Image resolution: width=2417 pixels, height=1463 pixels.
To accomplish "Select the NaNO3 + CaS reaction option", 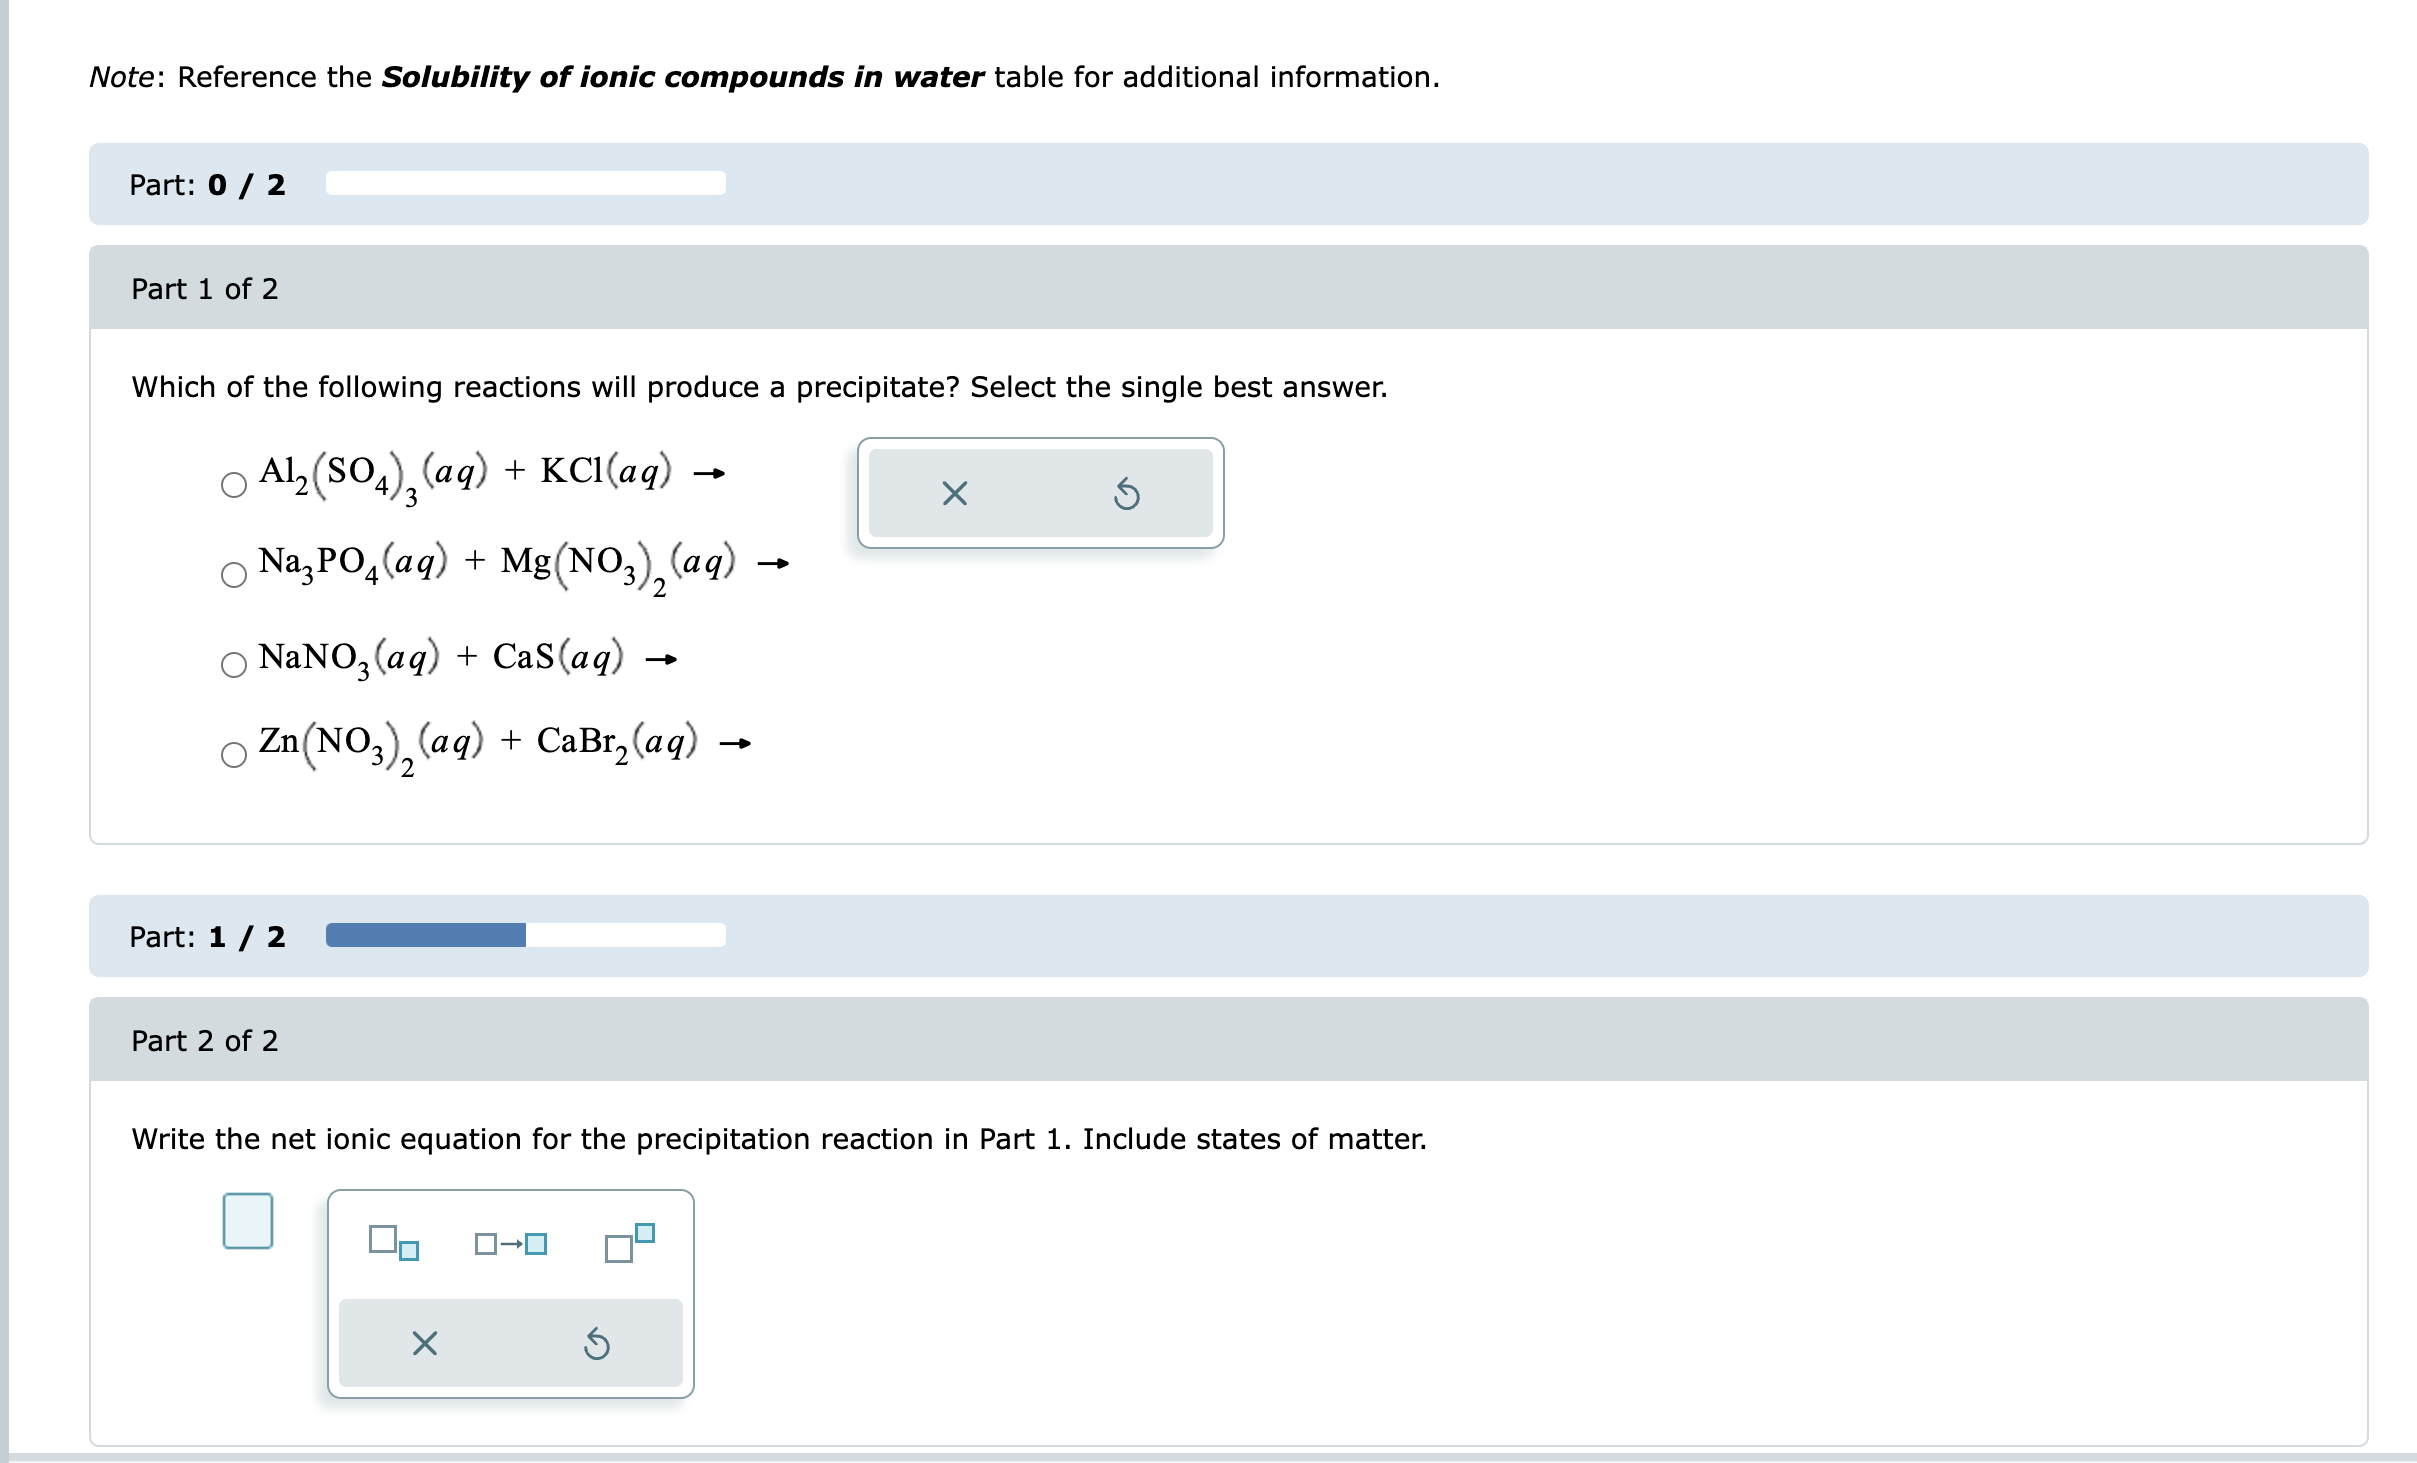I will (x=234, y=665).
